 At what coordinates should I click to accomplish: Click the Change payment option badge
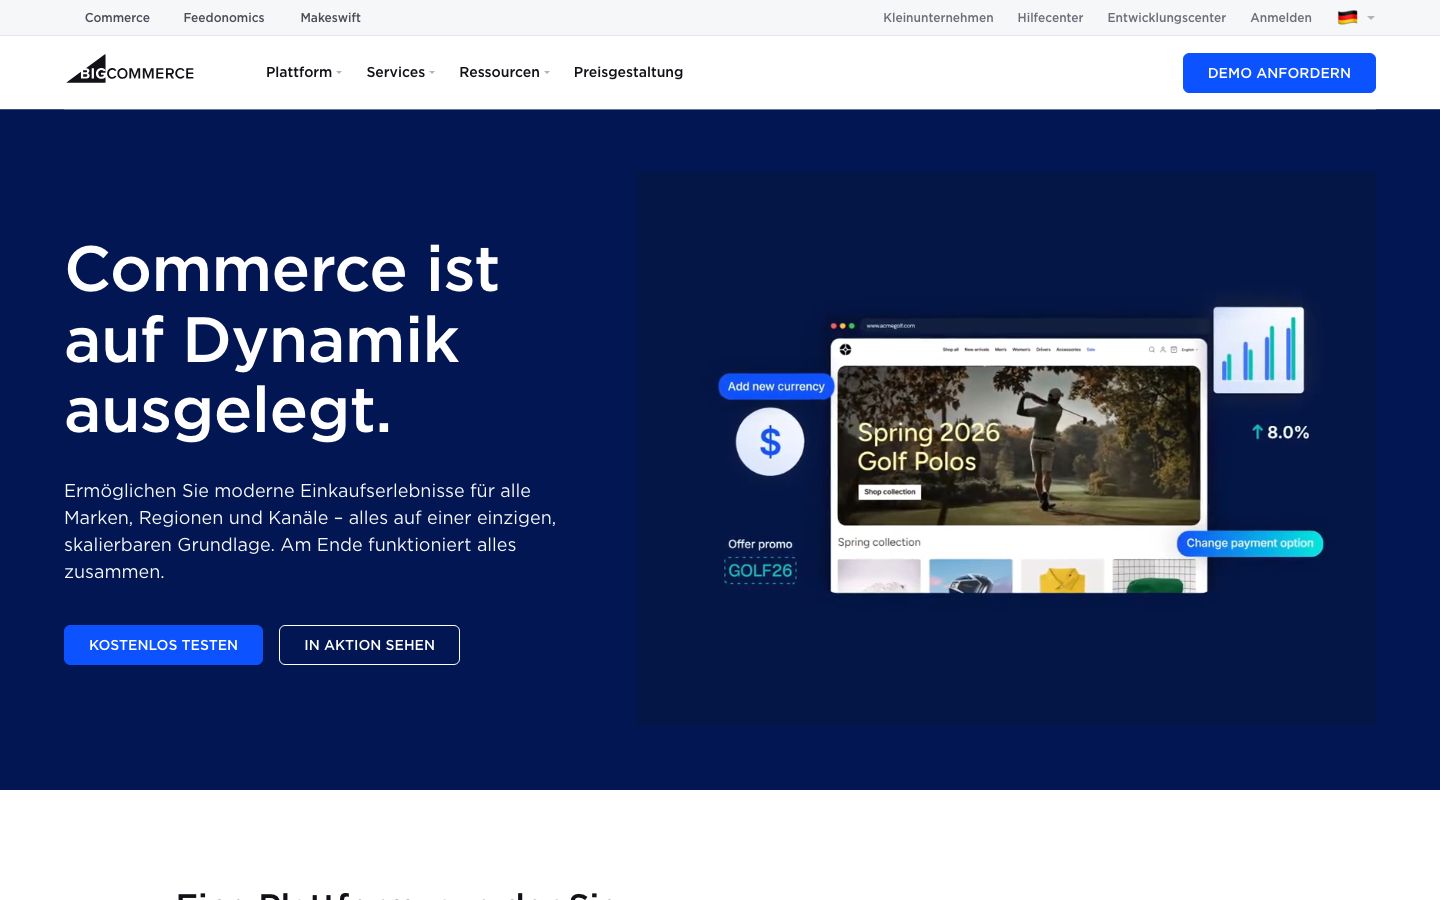1250,543
